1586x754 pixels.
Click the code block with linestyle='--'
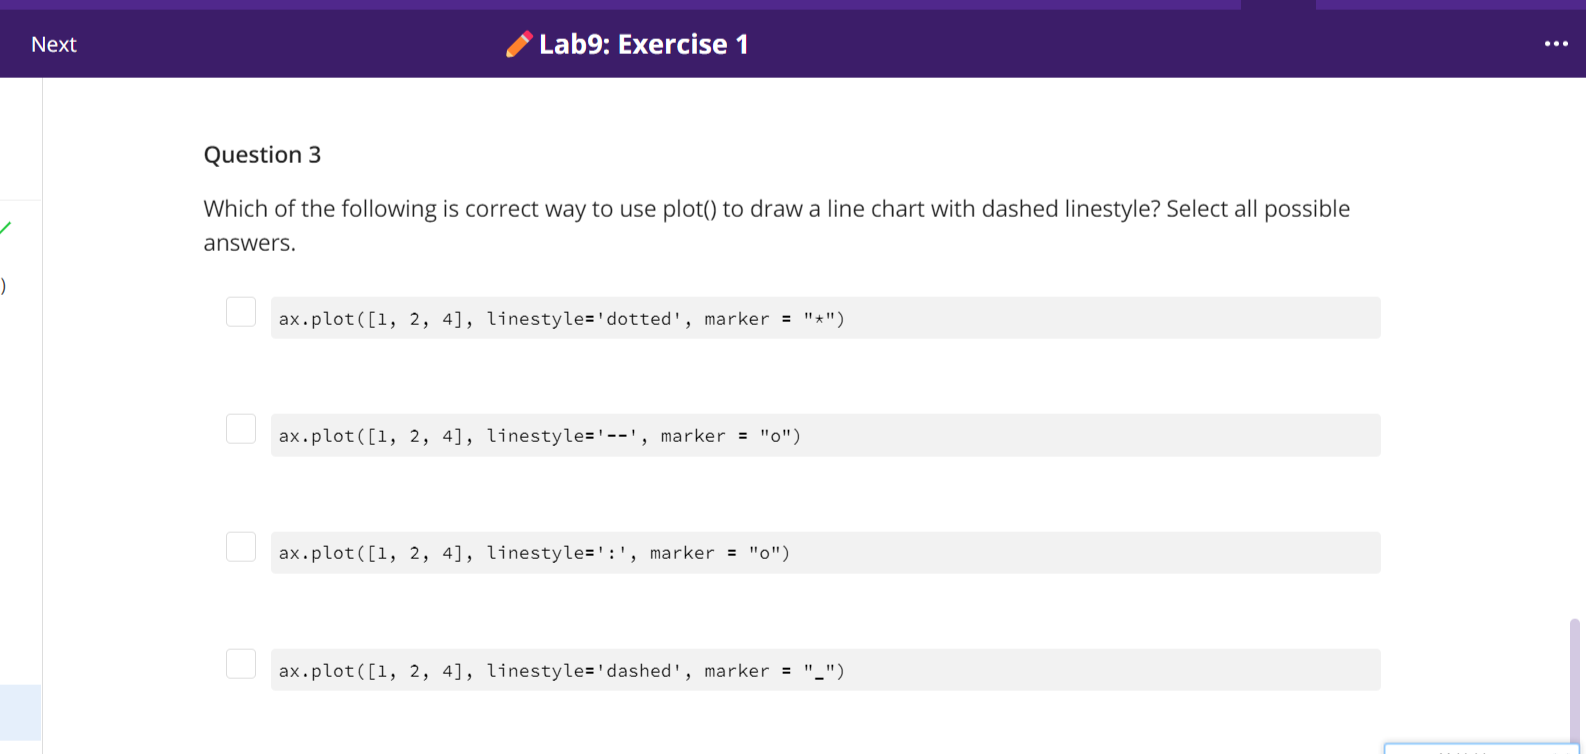tap(825, 435)
